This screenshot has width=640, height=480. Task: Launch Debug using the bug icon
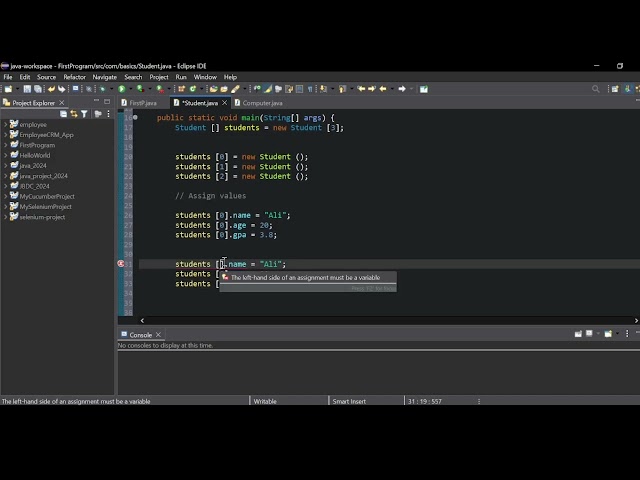pyautogui.click(x=102, y=89)
